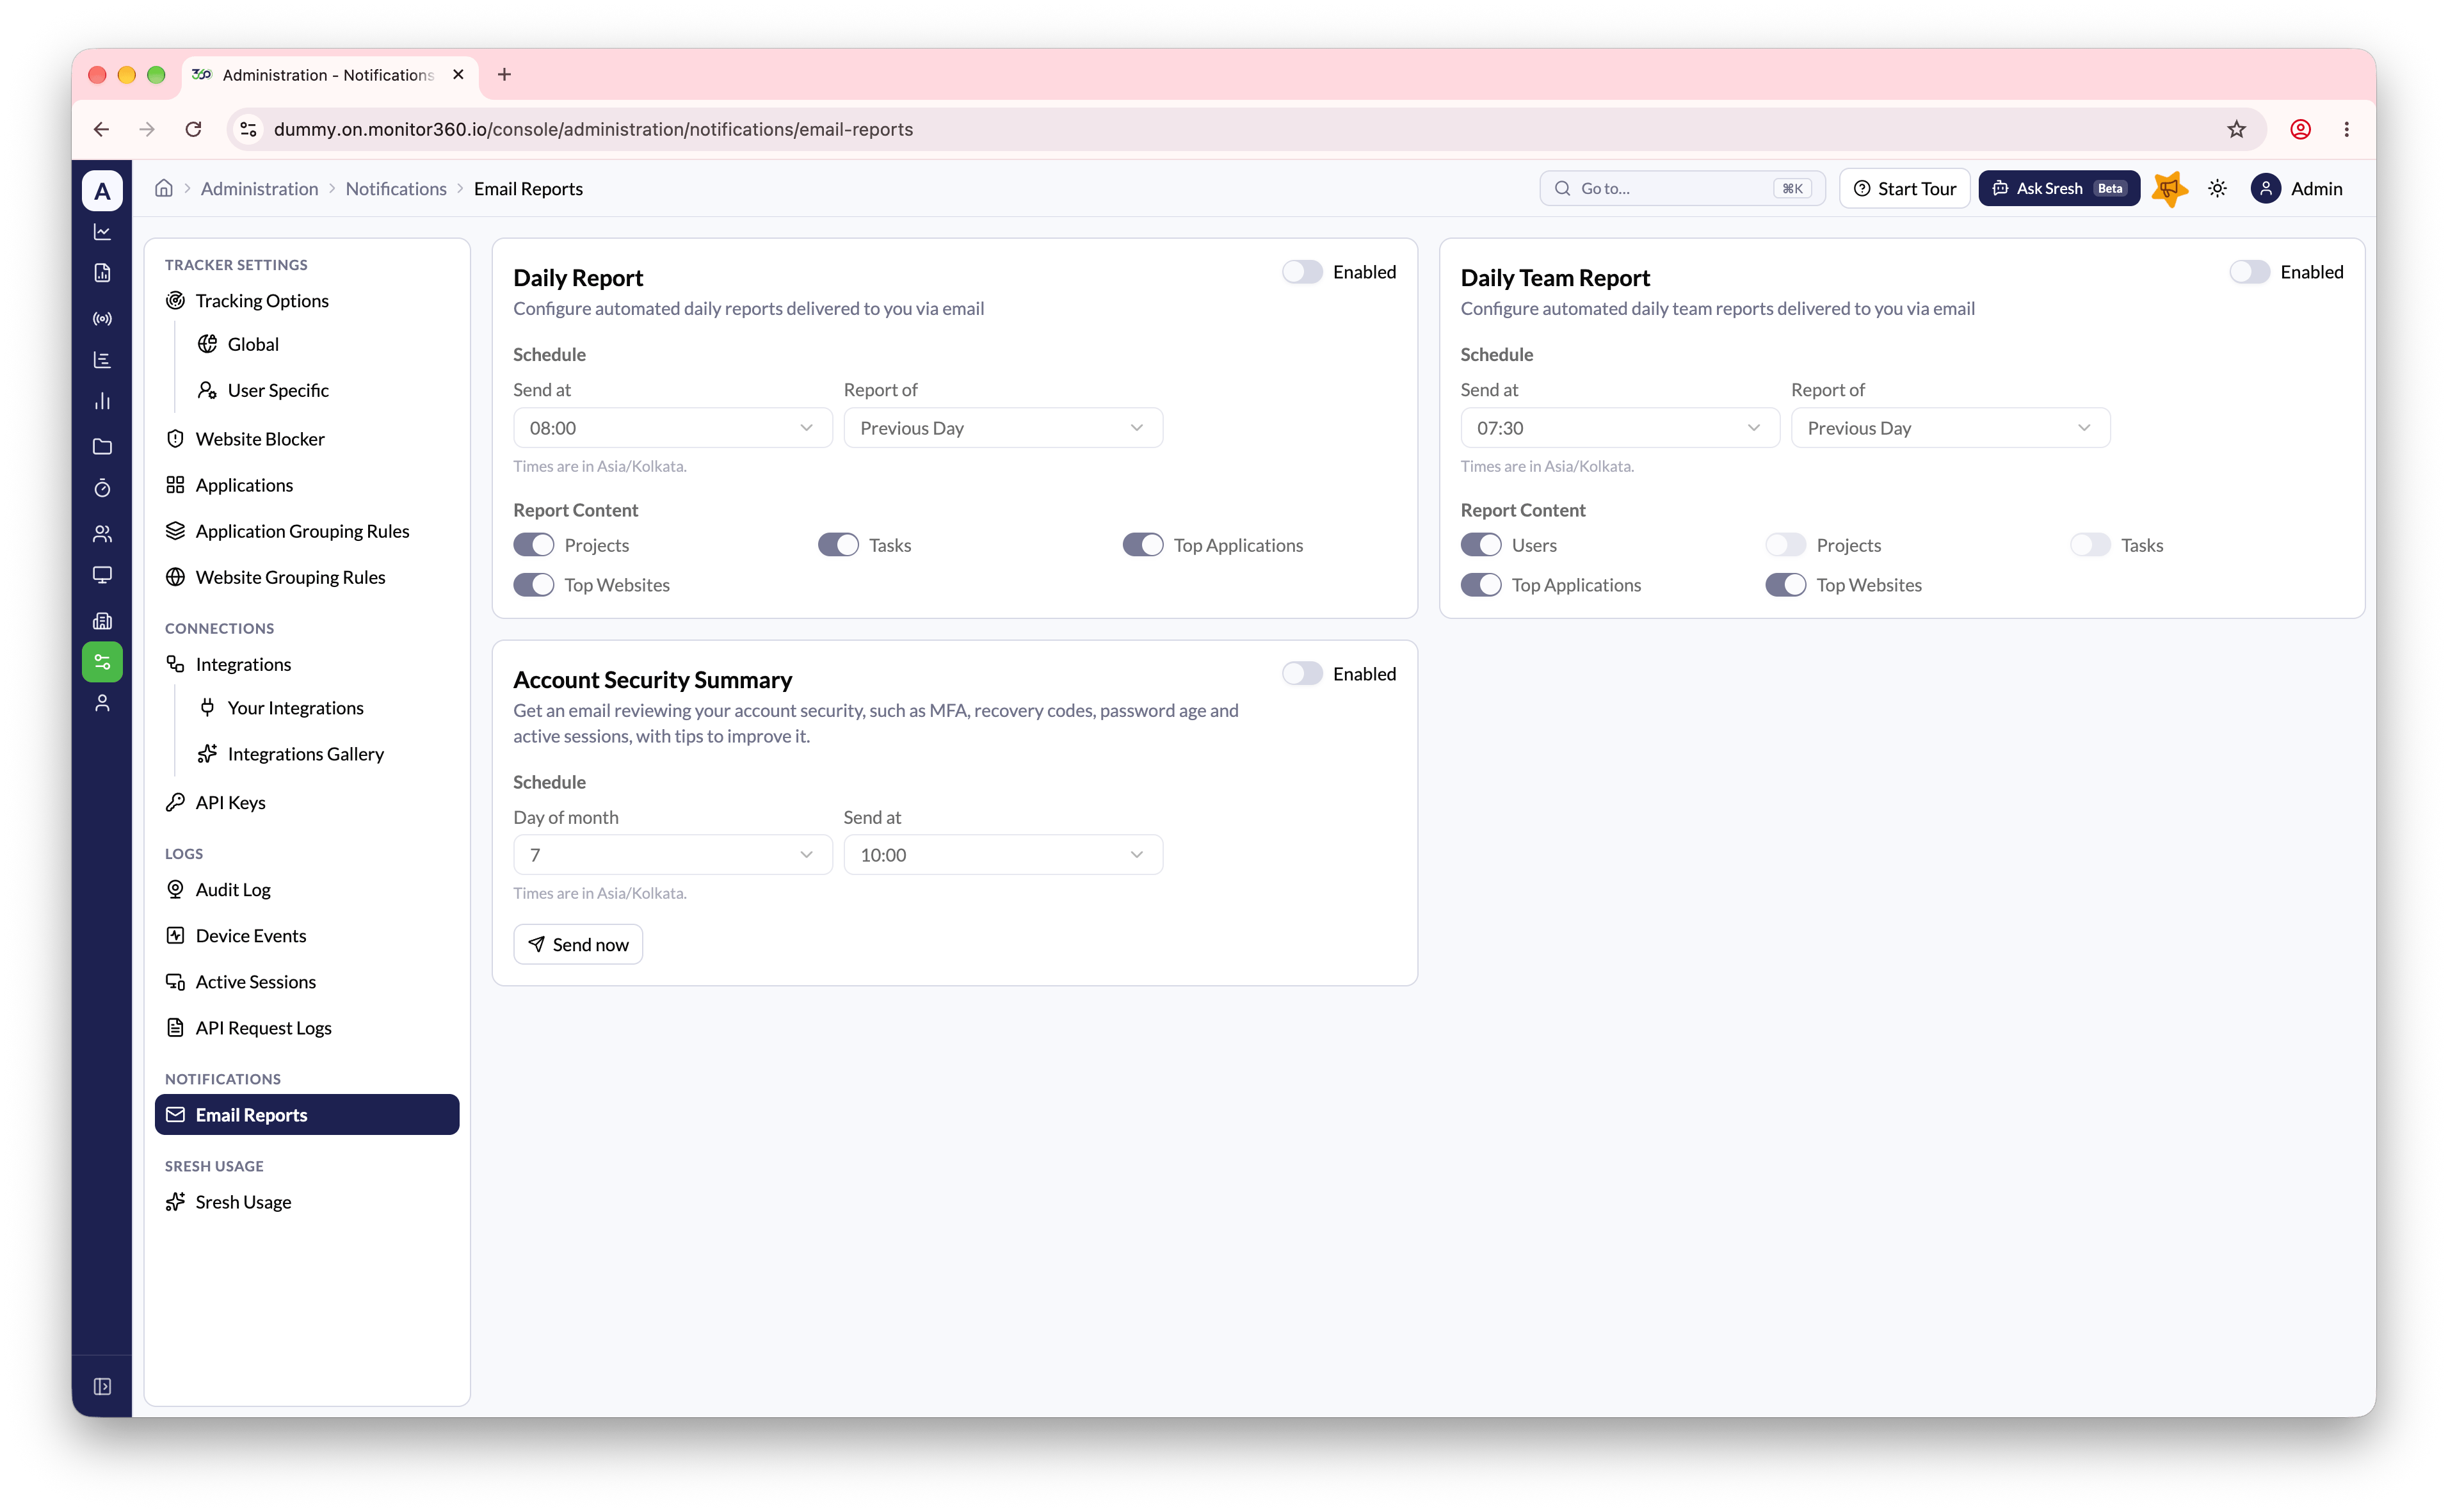This screenshot has height=1512, width=2448.
Task: Disable Users toggle in Daily Team Report
Action: pyautogui.click(x=1481, y=545)
